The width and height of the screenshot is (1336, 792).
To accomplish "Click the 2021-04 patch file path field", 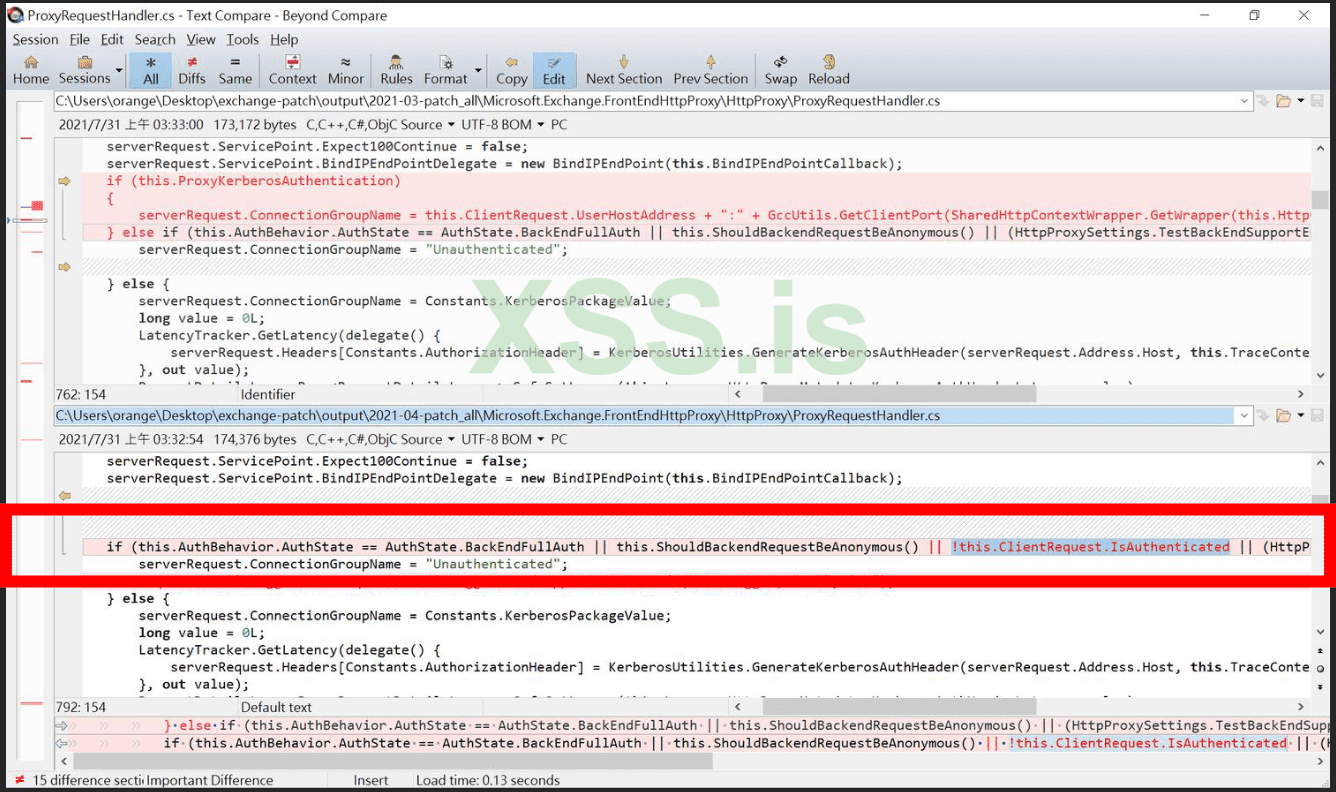I will [646, 416].
